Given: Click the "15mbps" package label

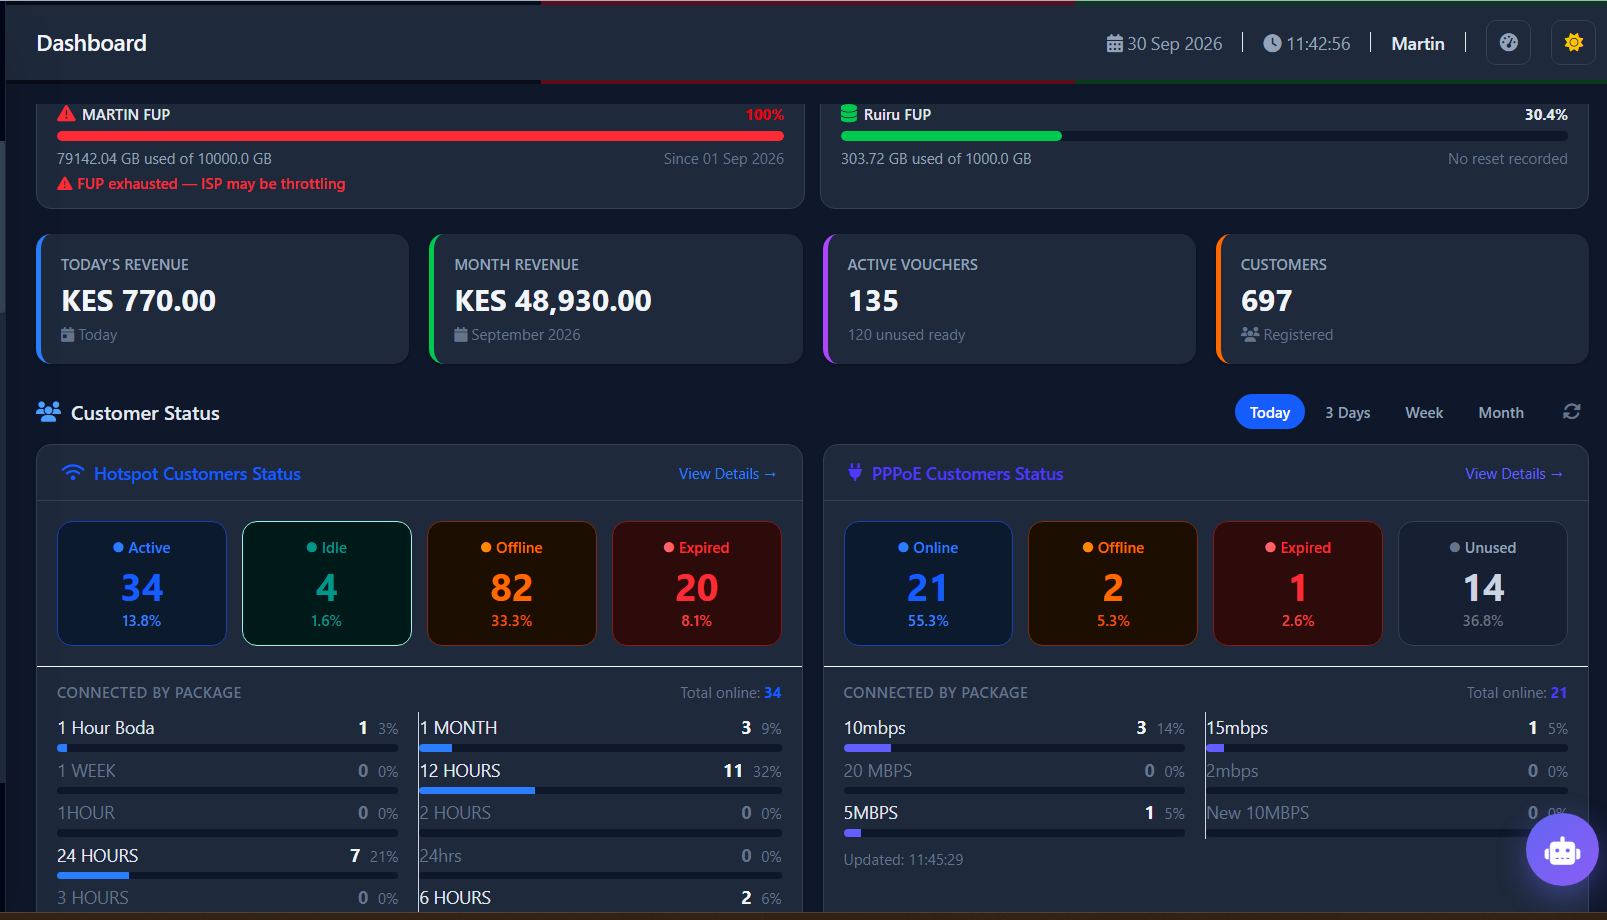Looking at the screenshot, I should [1237, 728].
